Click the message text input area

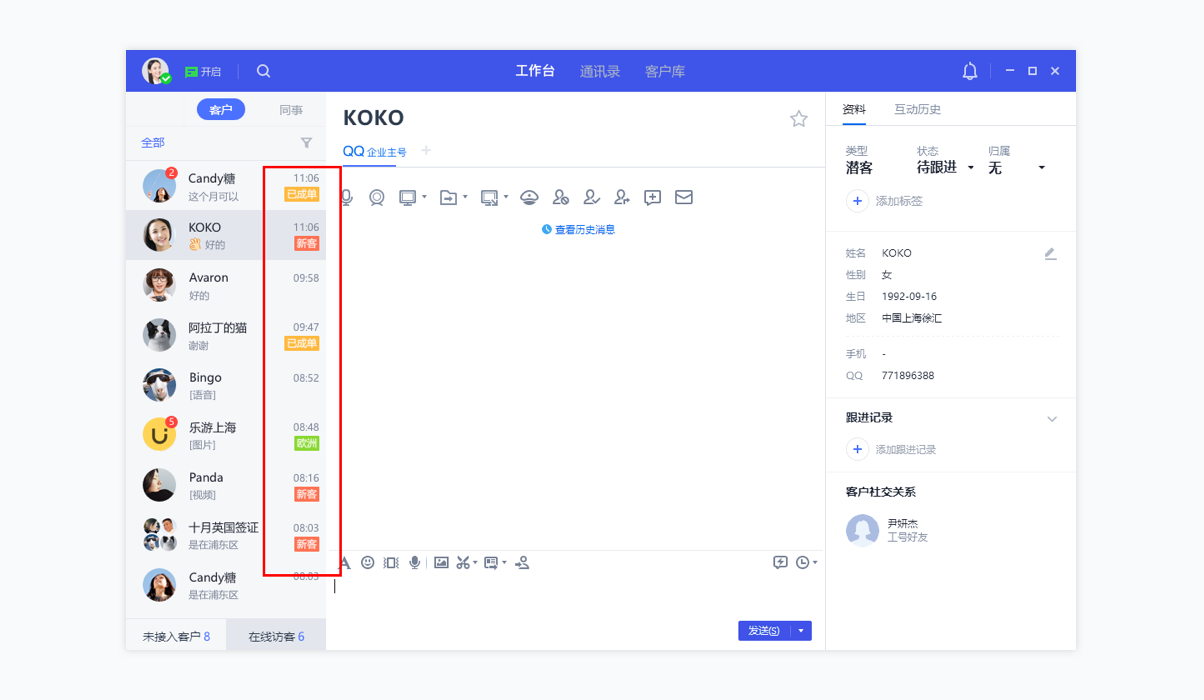pos(576,596)
